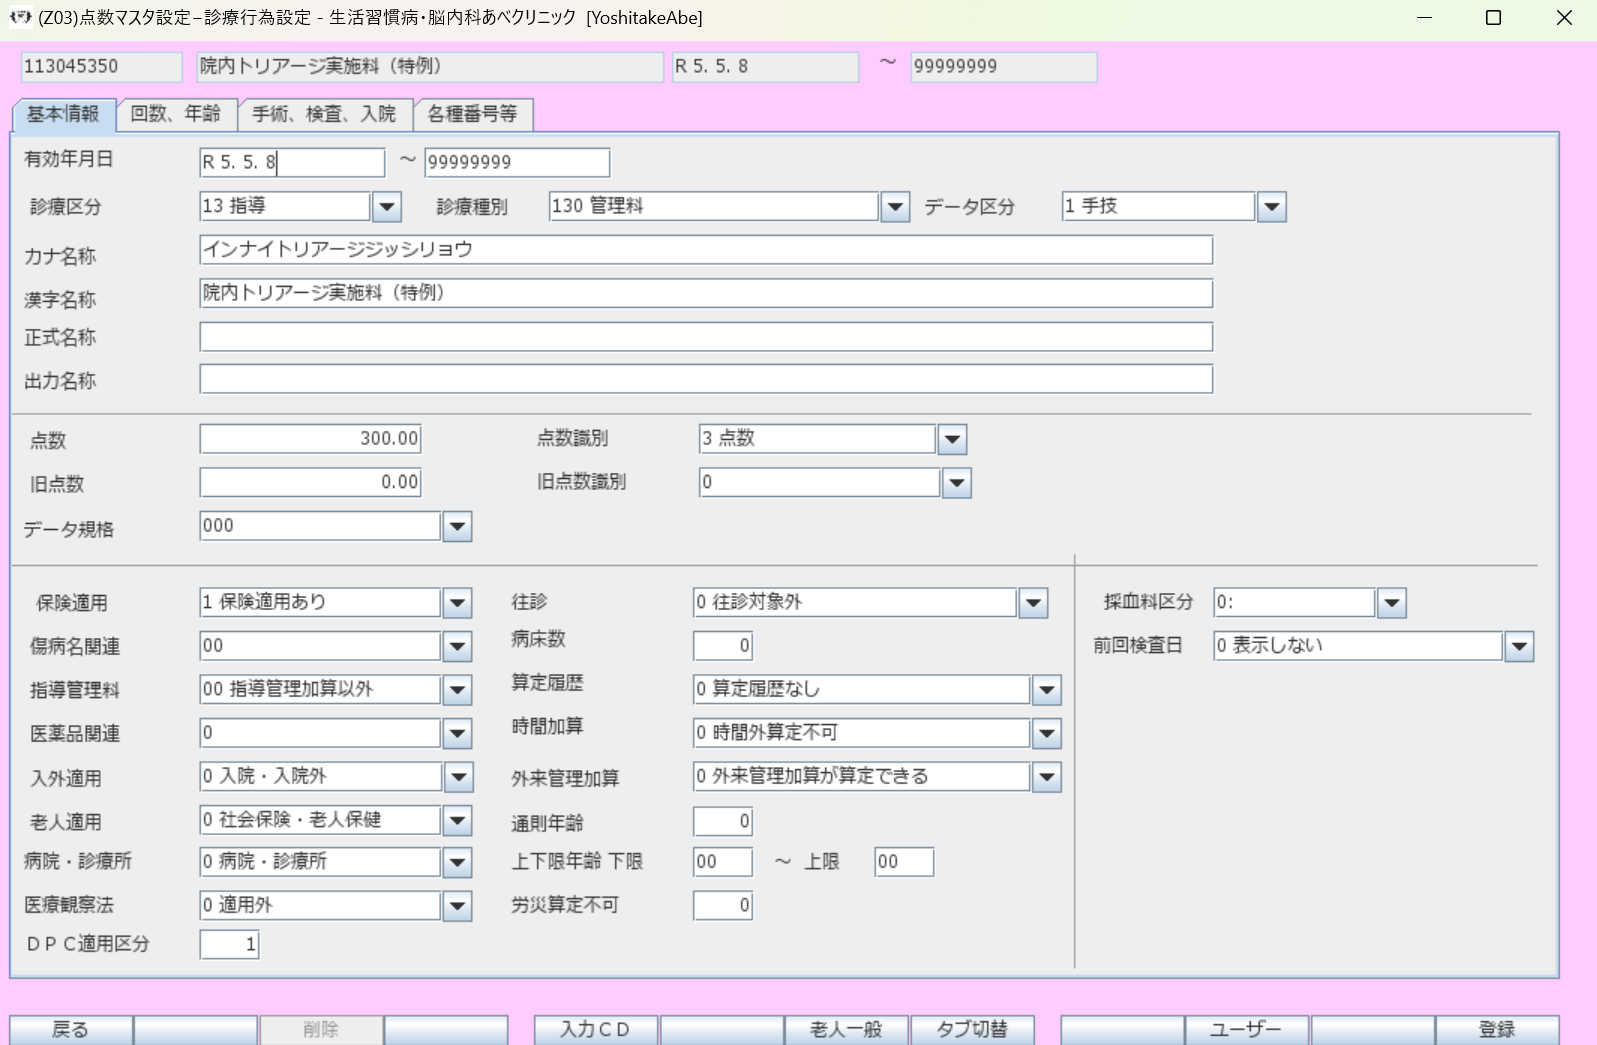The image size is (1597, 1045).
Task: Expand the 診療種別 dropdown list
Action: [895, 207]
